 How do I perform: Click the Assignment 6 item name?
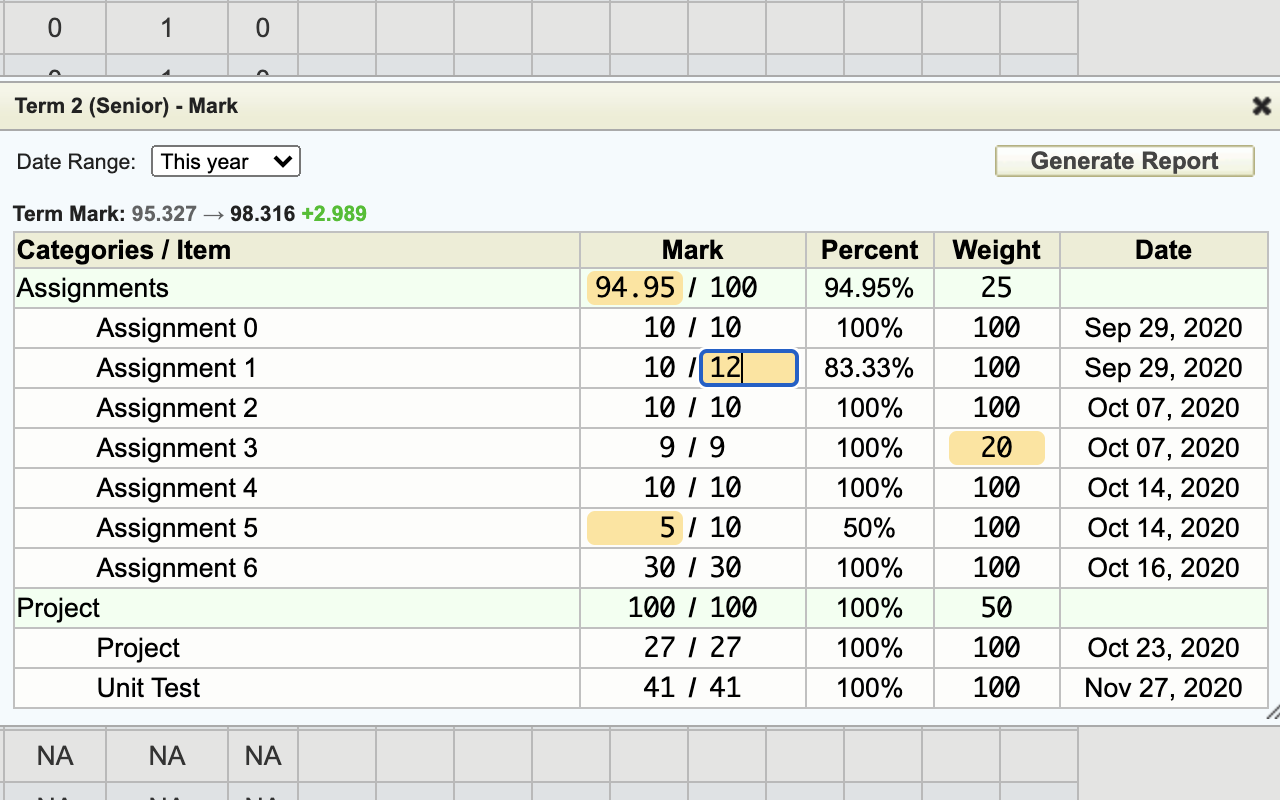[177, 568]
